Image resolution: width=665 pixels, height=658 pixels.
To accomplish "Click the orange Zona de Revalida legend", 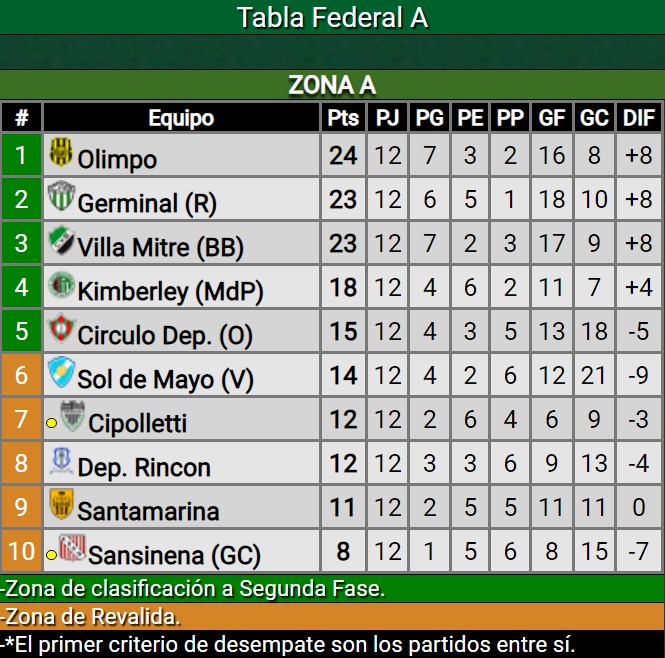I will click(x=332, y=616).
